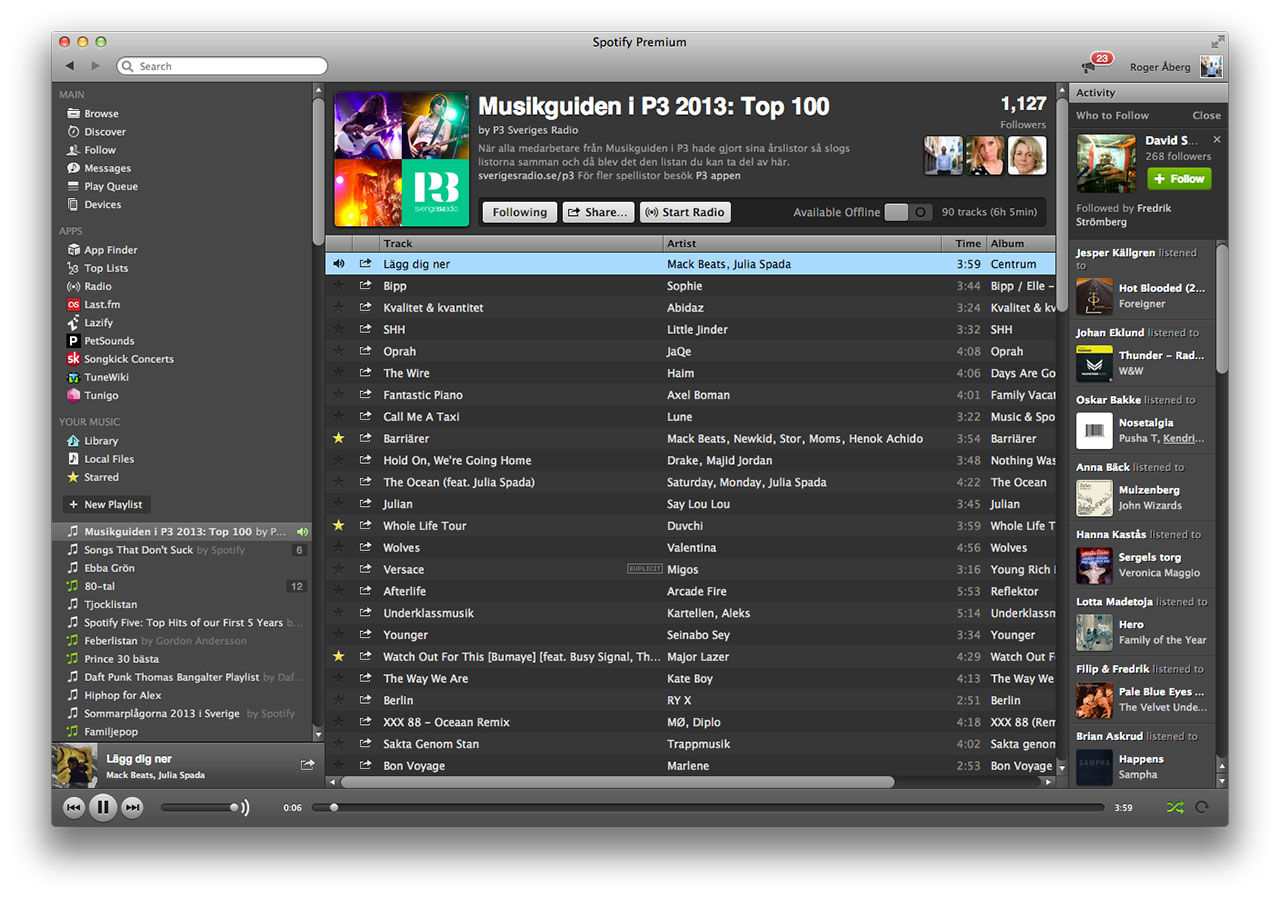Open the notifications icon showing 23
This screenshot has height=898, width=1280.
click(x=1090, y=66)
